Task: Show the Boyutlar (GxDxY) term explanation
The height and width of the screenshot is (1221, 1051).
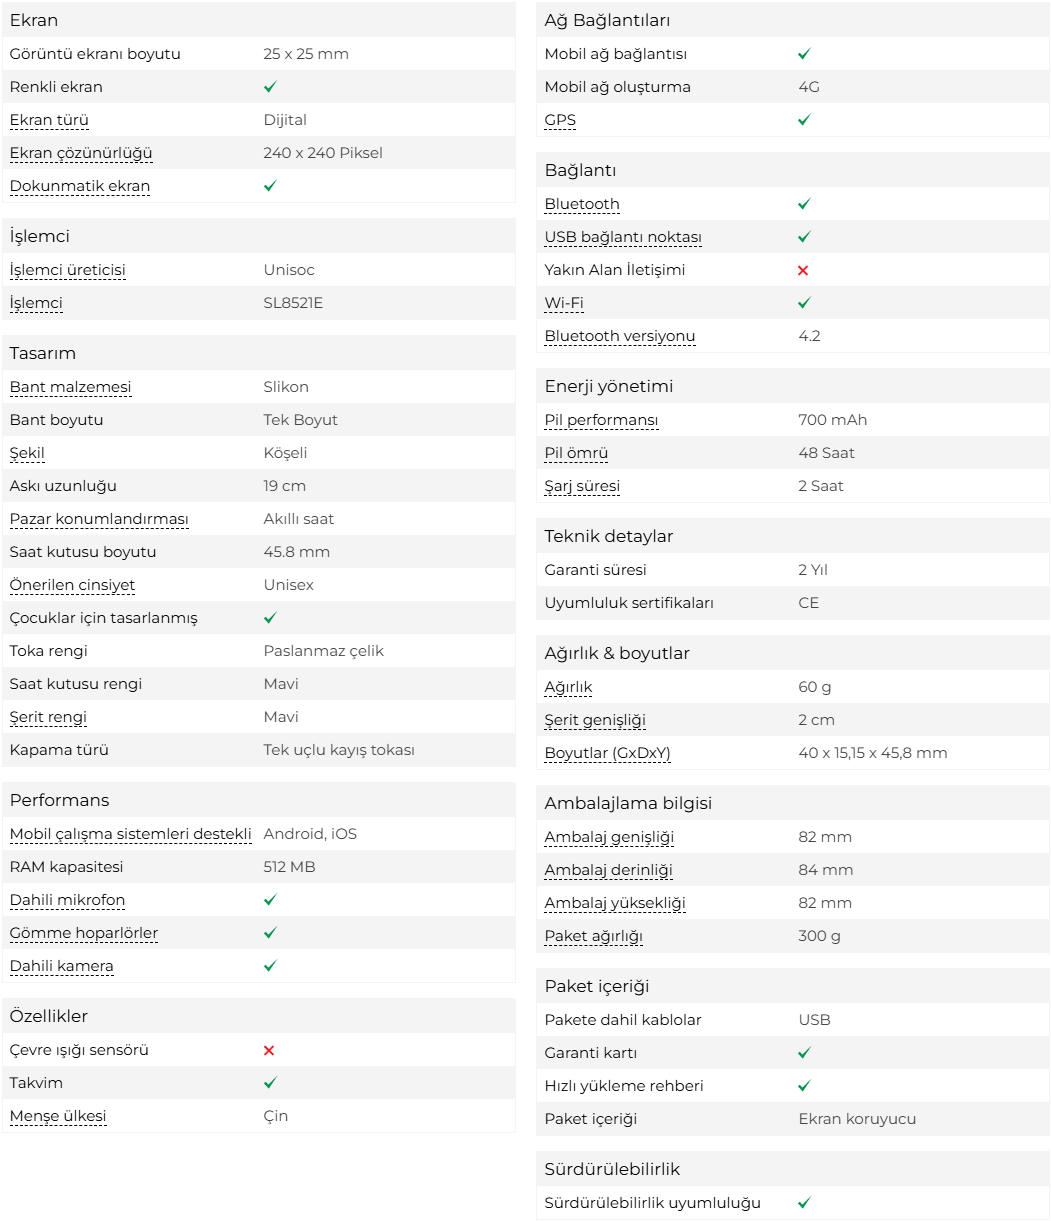Action: pyautogui.click(x=607, y=753)
